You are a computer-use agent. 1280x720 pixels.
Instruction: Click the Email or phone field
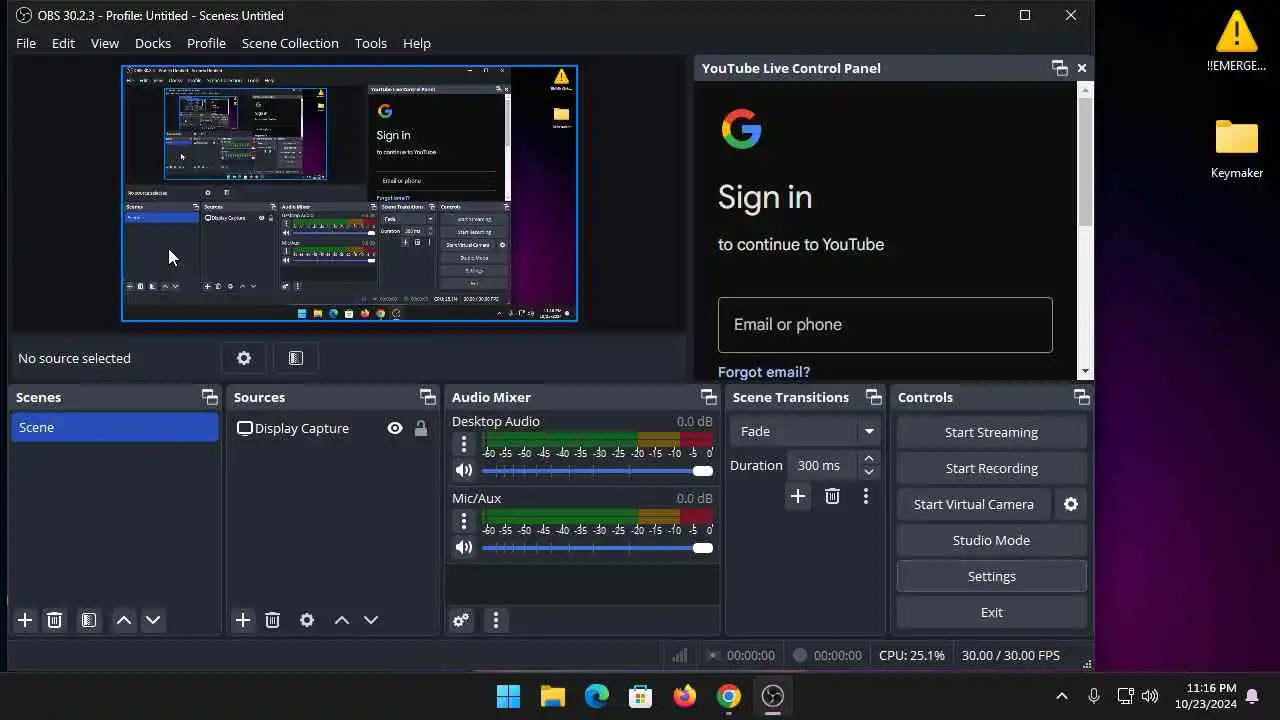pyautogui.click(x=885, y=325)
